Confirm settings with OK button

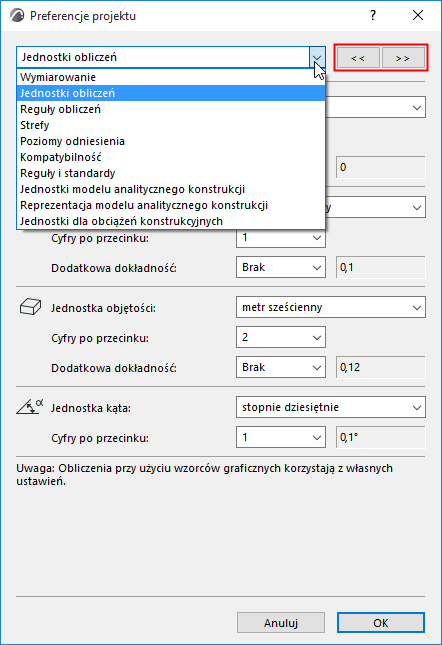coord(381,623)
